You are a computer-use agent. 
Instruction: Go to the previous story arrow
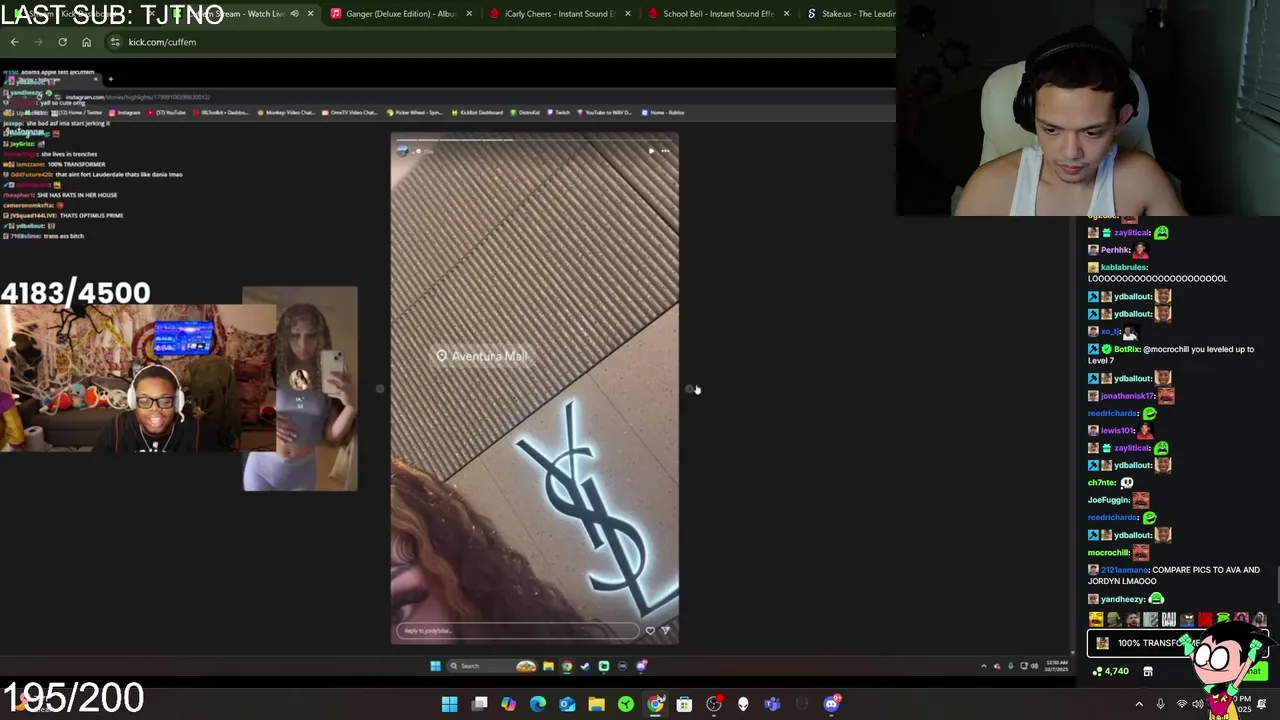pyautogui.click(x=380, y=389)
